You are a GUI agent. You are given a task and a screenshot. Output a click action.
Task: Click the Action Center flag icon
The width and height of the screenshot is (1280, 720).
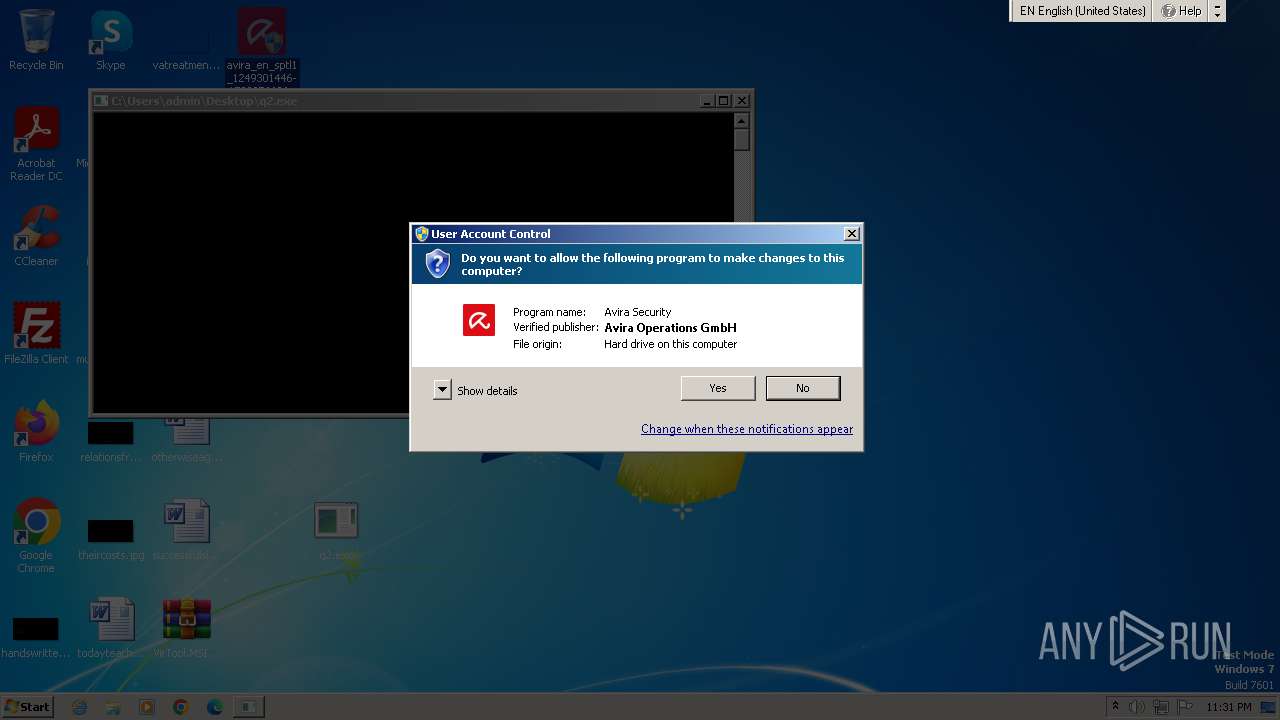[1185, 707]
